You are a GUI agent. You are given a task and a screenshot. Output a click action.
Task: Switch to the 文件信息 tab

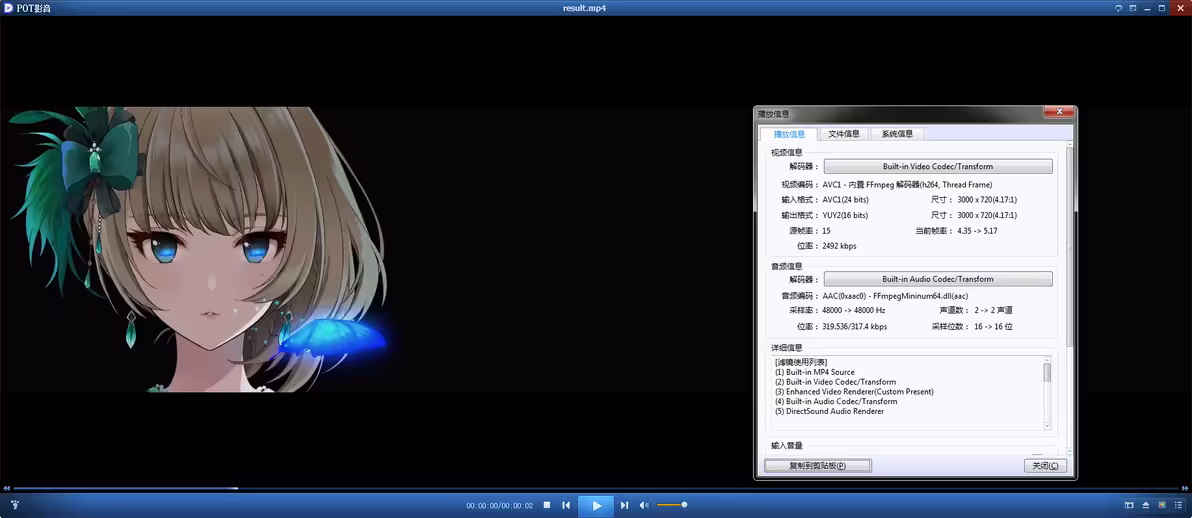point(844,134)
